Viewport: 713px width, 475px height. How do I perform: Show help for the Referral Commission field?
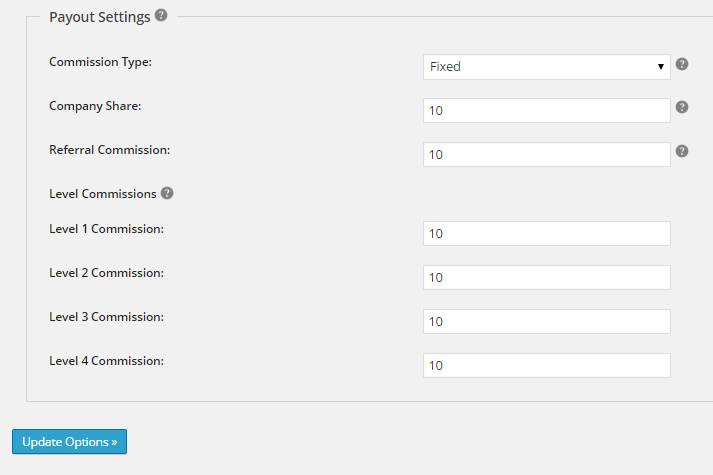tap(682, 151)
